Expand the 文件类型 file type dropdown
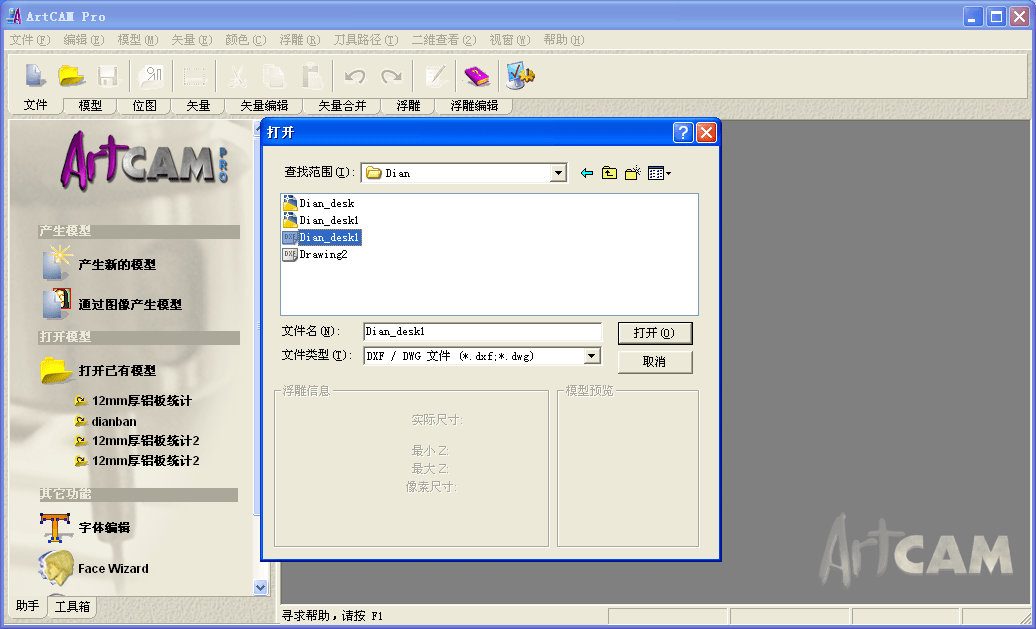The image size is (1036, 629). (x=592, y=356)
